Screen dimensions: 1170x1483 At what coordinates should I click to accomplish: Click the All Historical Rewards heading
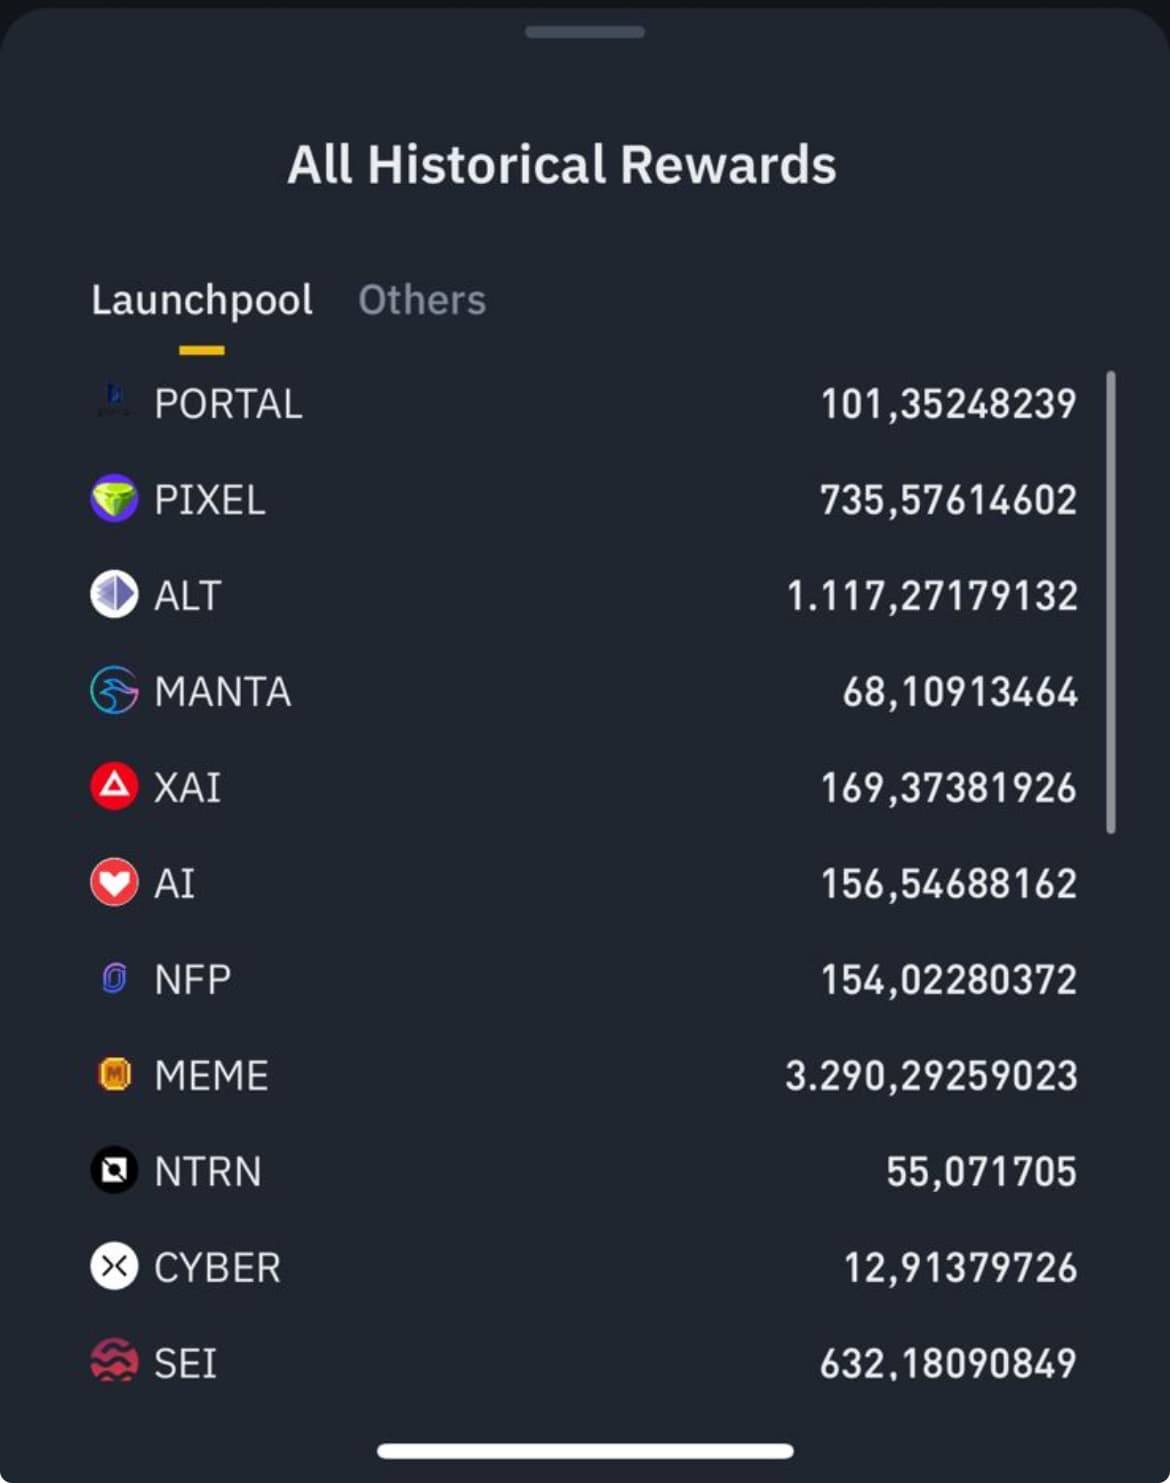(x=562, y=165)
